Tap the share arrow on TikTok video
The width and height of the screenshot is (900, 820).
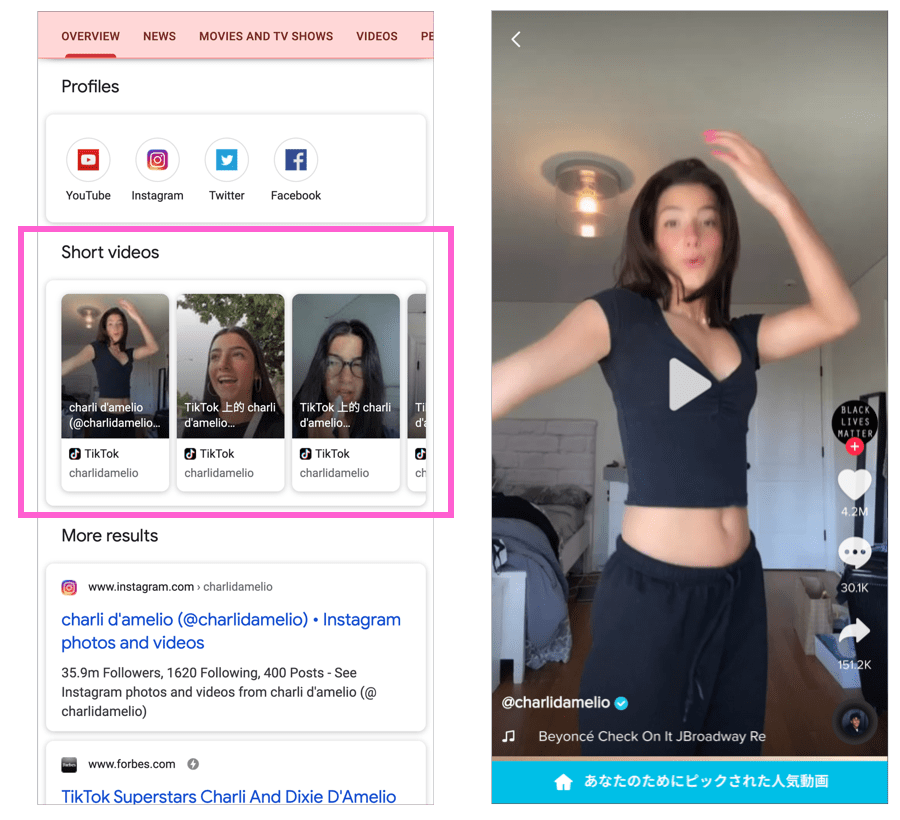point(855,631)
